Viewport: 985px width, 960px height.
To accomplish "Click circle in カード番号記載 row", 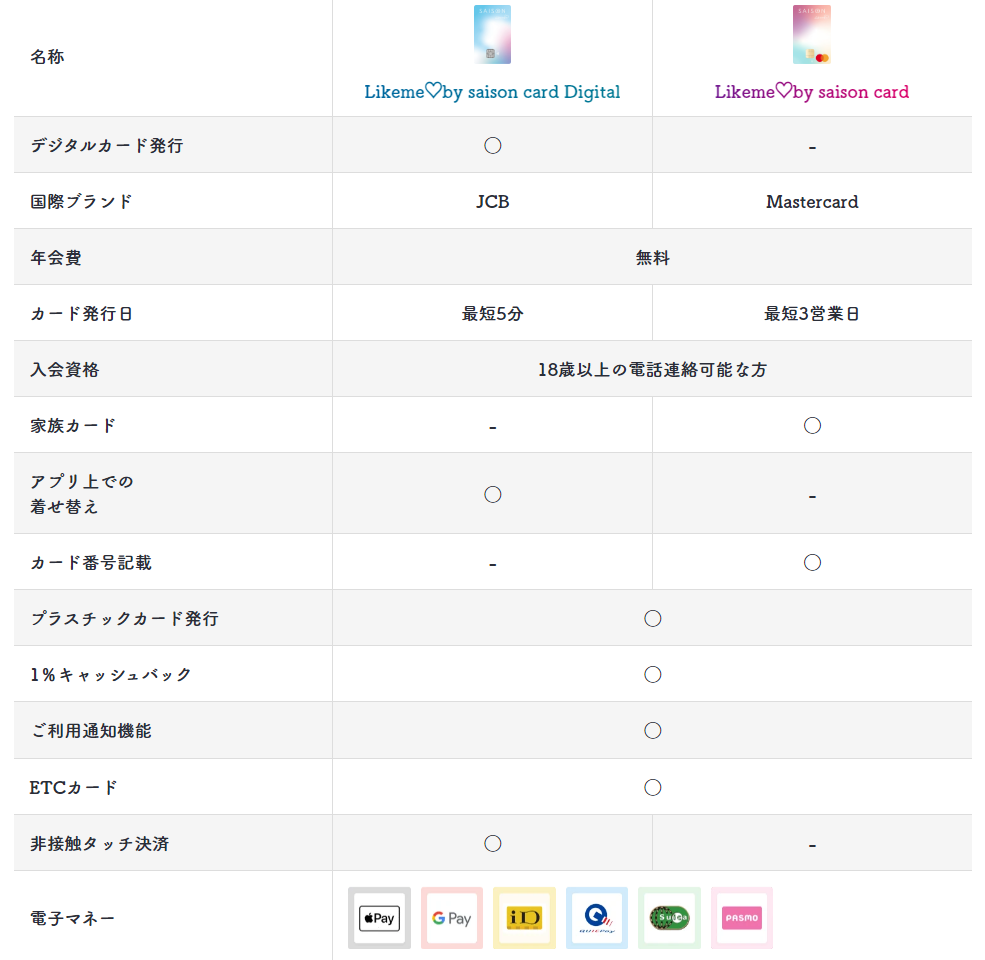I will [812, 562].
